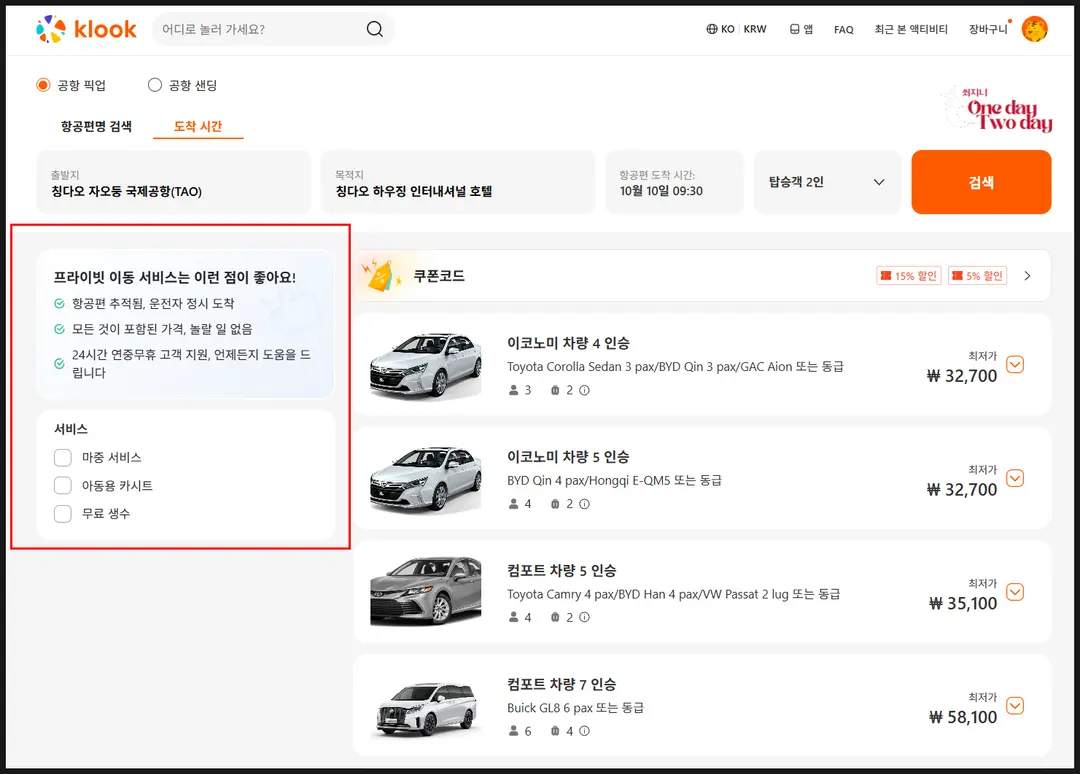Open the FAQ menu link
The image size is (1080, 774).
coord(844,30)
